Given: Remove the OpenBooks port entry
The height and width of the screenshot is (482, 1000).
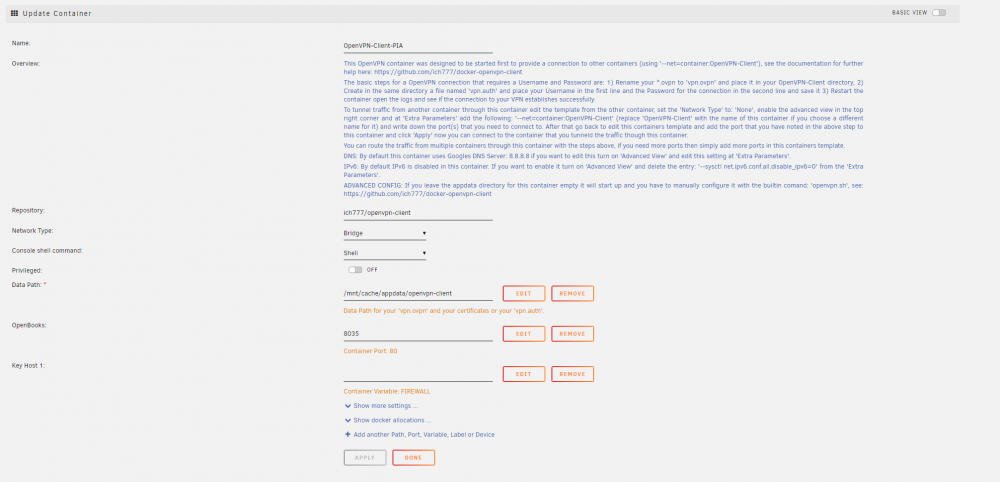Looking at the screenshot, I should point(572,333).
